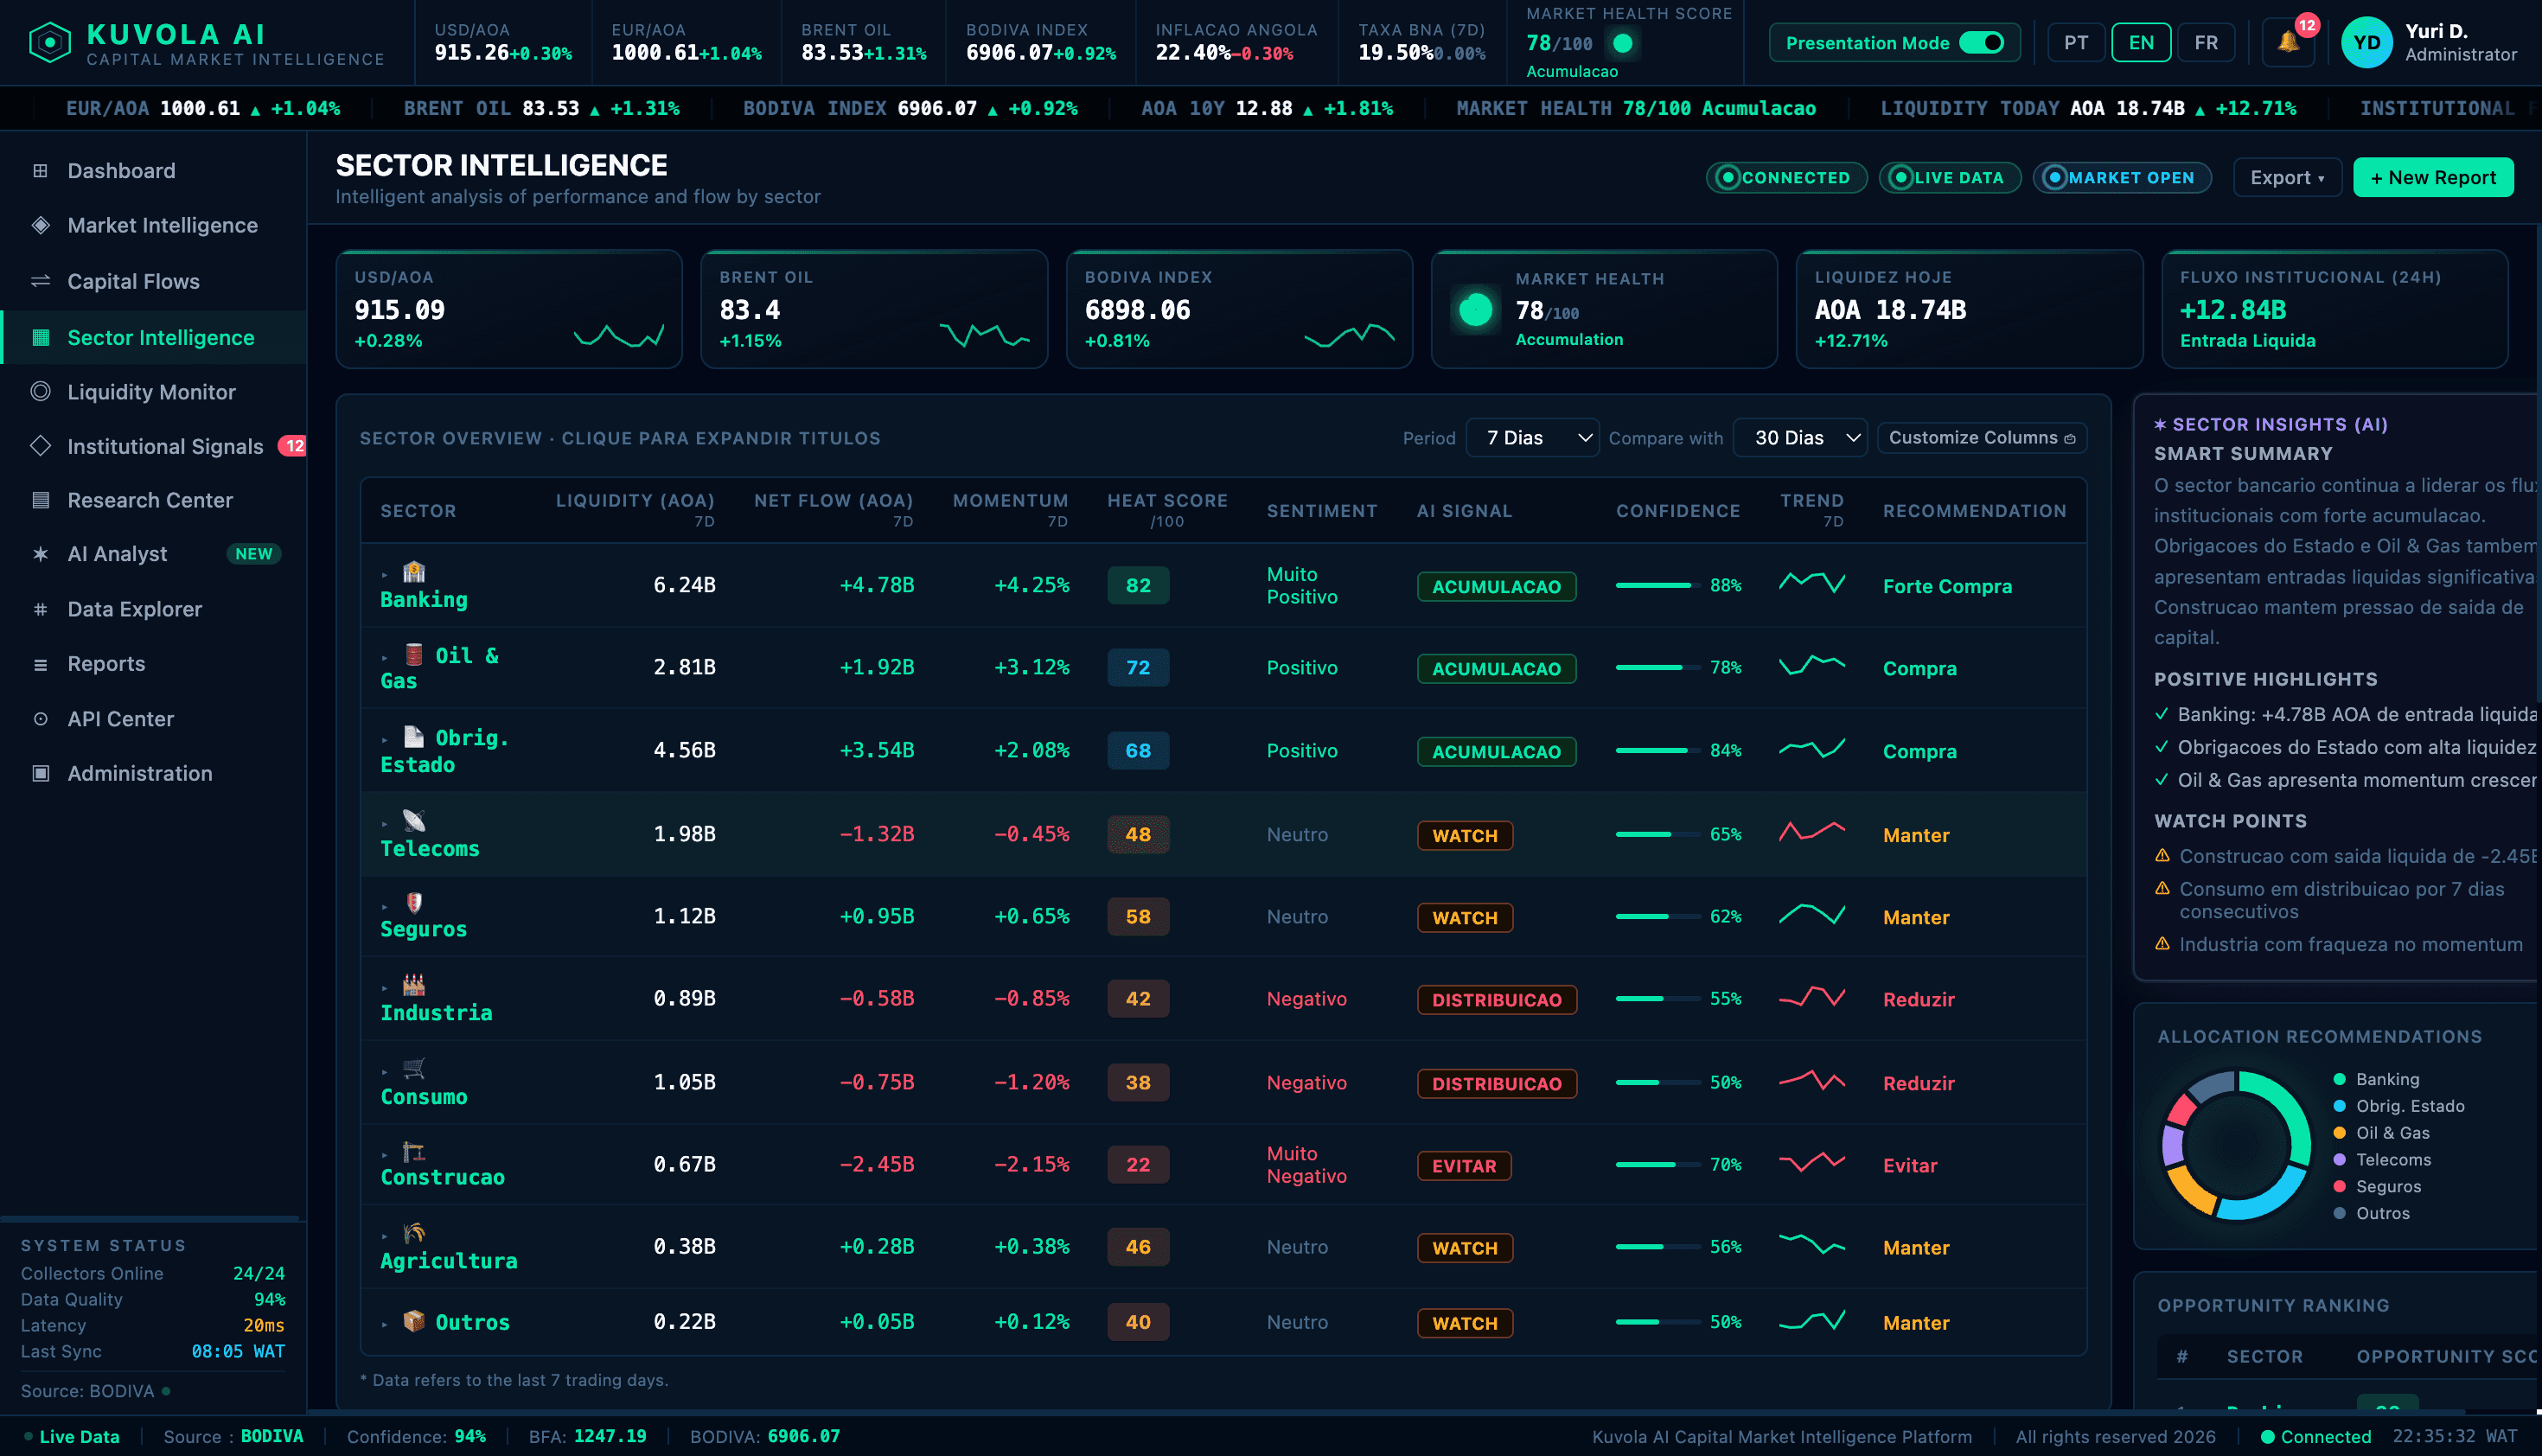Click the API Center icon
Screen dimensions: 2542x1456
40,719
